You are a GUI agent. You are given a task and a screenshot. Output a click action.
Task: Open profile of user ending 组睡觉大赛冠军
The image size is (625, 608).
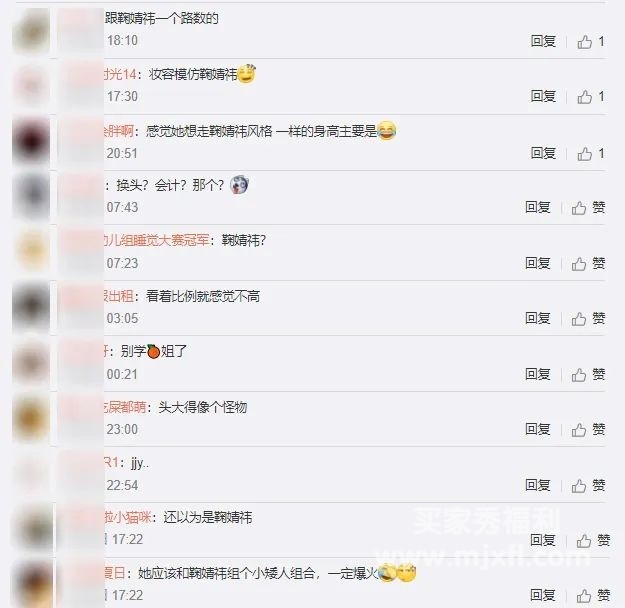(x=156, y=240)
